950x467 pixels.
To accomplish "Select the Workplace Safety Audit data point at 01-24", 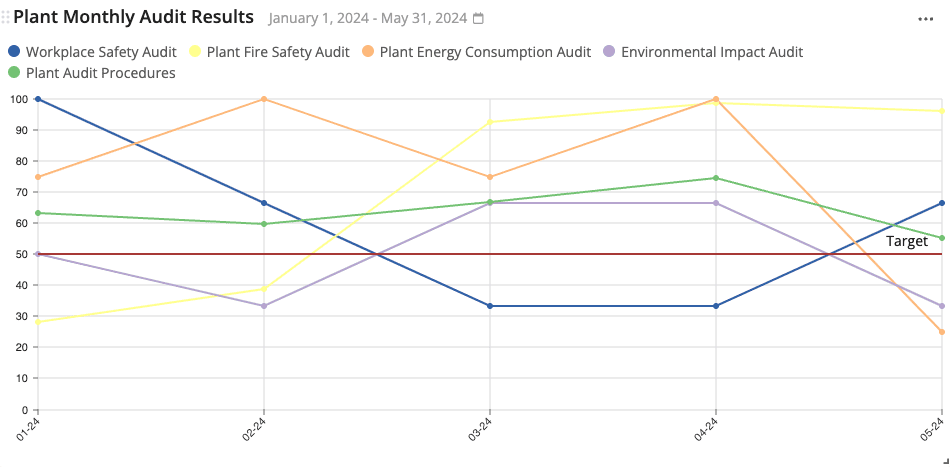I will [x=38, y=99].
